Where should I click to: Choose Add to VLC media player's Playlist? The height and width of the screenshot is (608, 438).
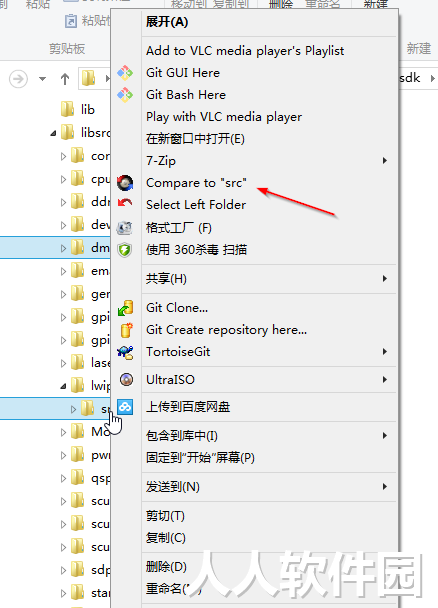coord(245,51)
